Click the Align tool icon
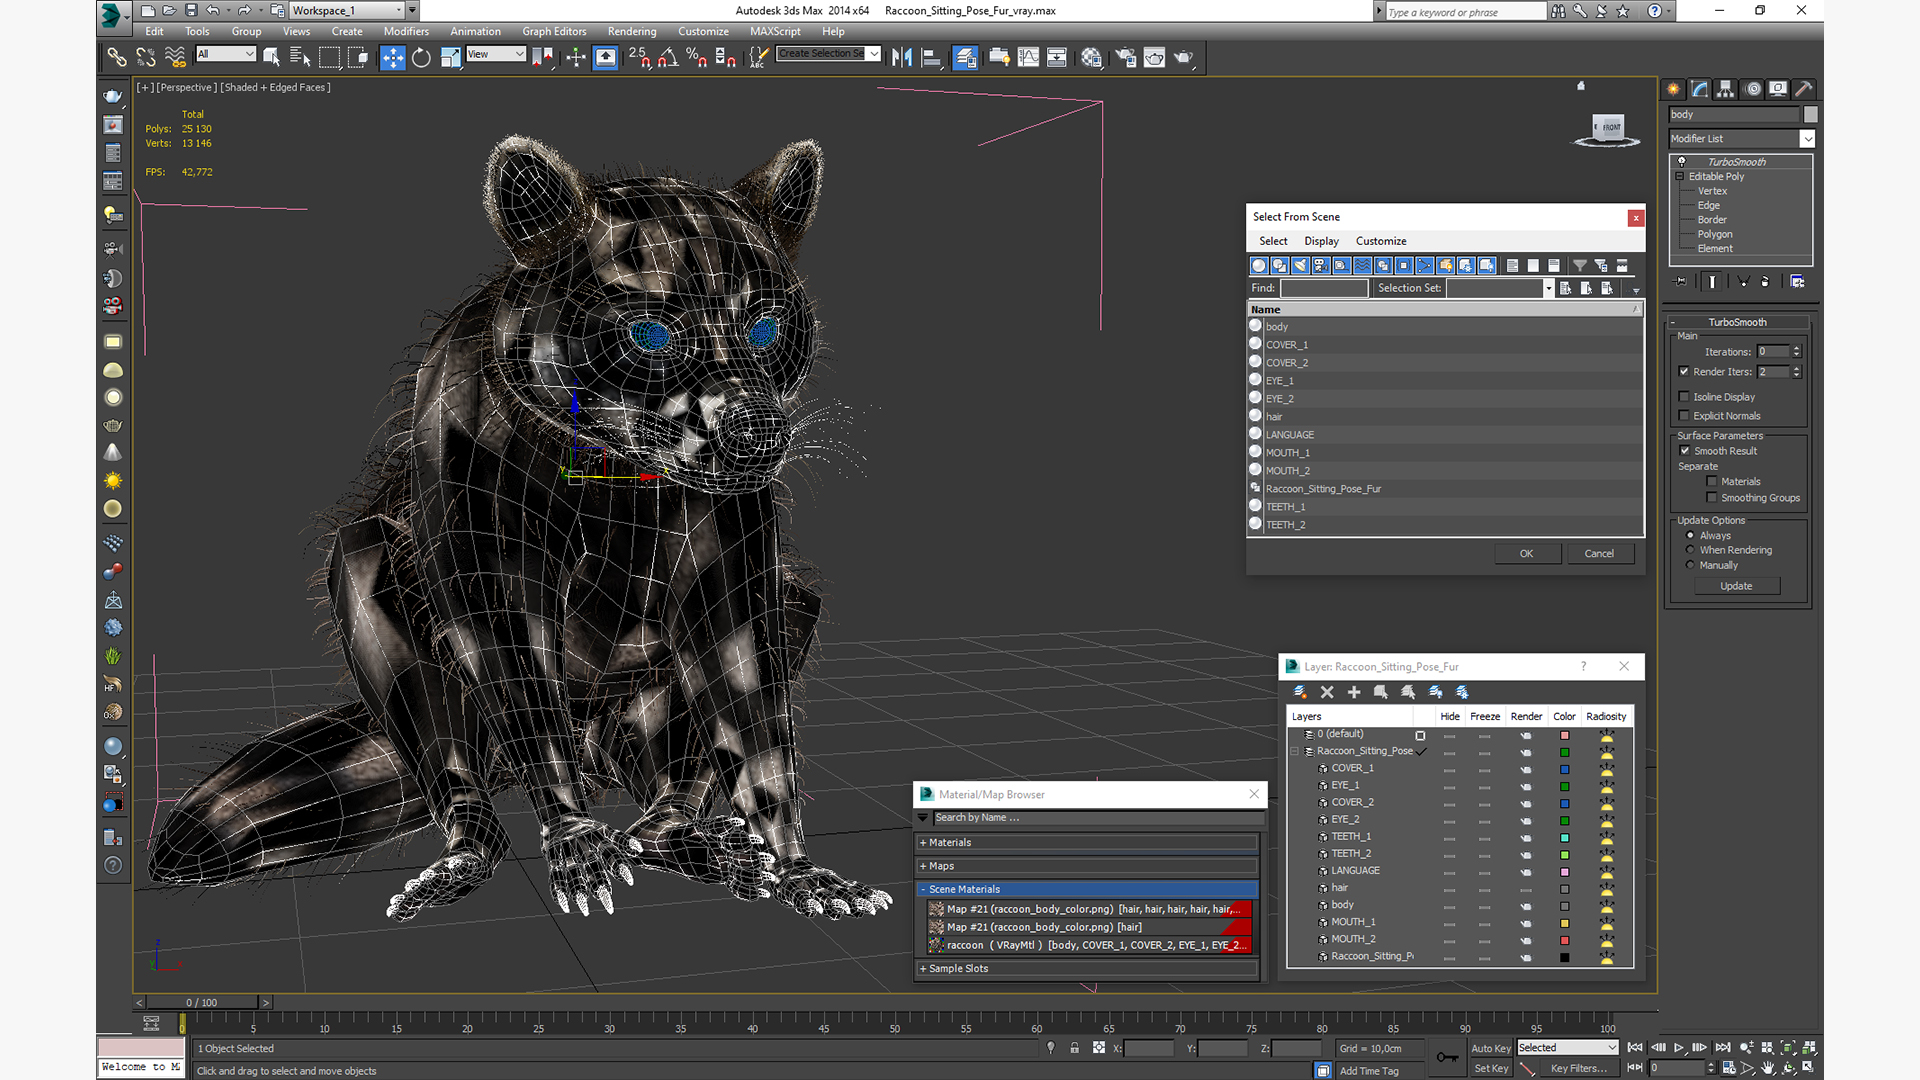Image resolution: width=1920 pixels, height=1080 pixels. click(x=931, y=57)
